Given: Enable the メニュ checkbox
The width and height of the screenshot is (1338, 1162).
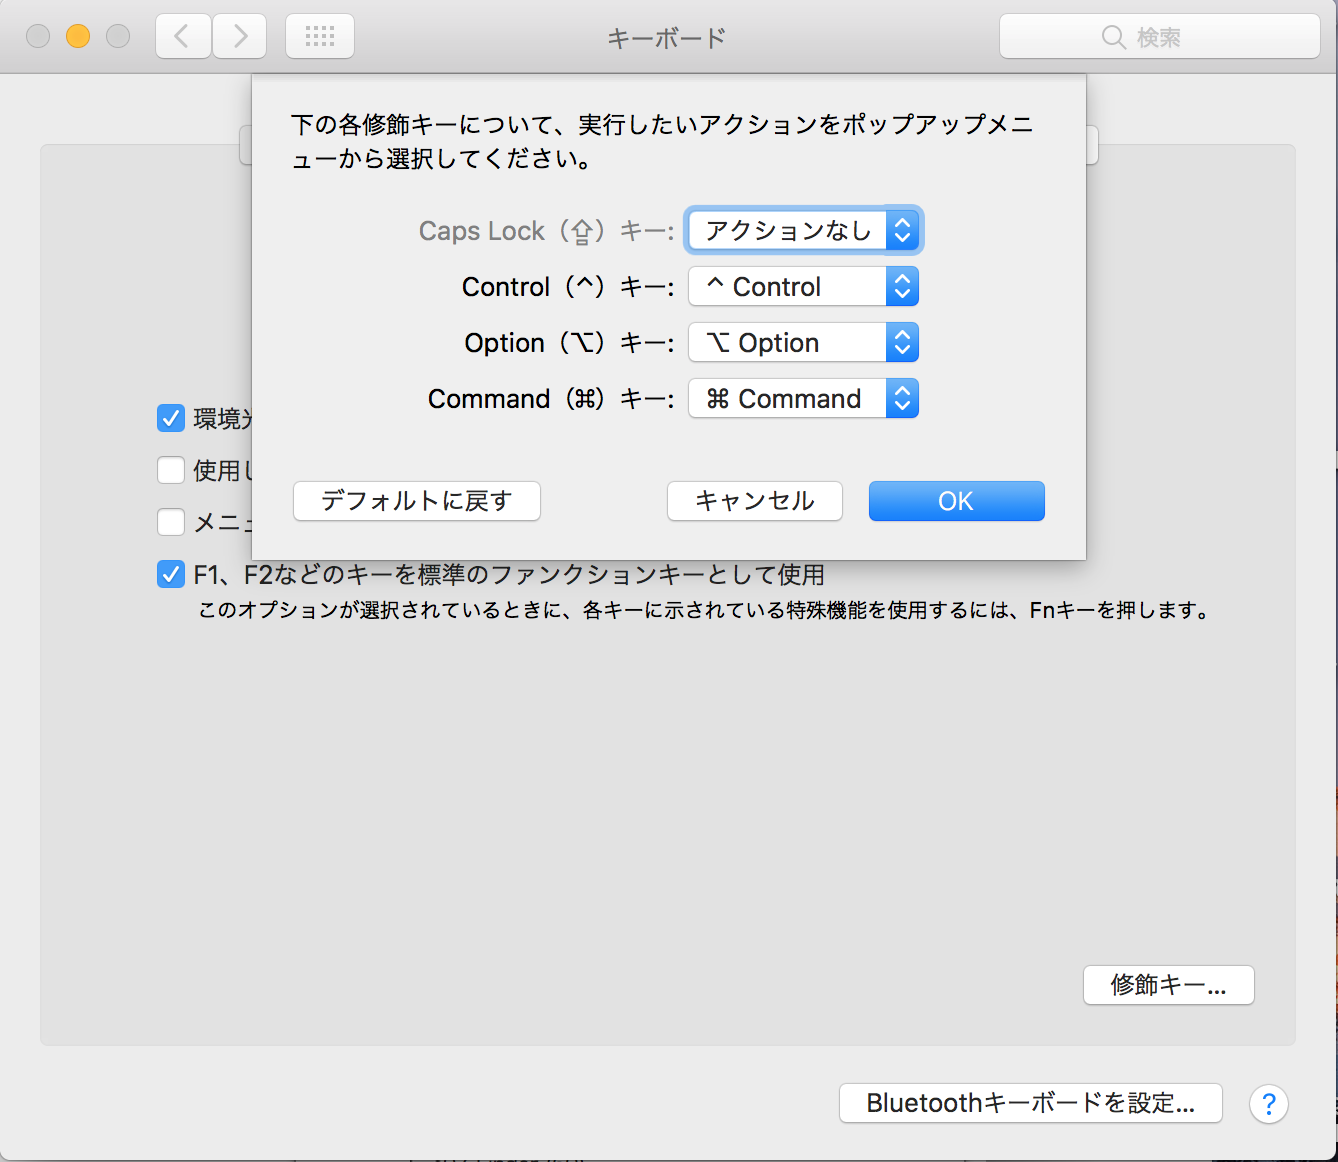Looking at the screenshot, I should [x=171, y=522].
